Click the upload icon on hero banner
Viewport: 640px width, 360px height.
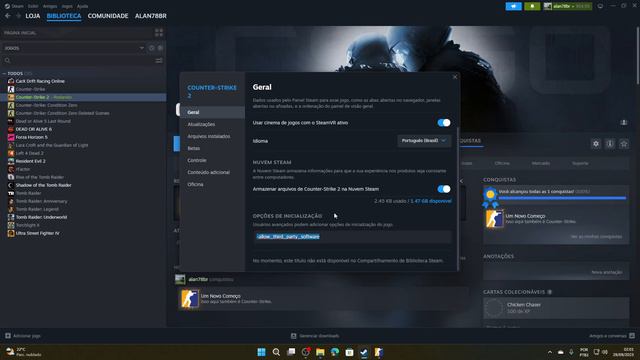pos(624,122)
